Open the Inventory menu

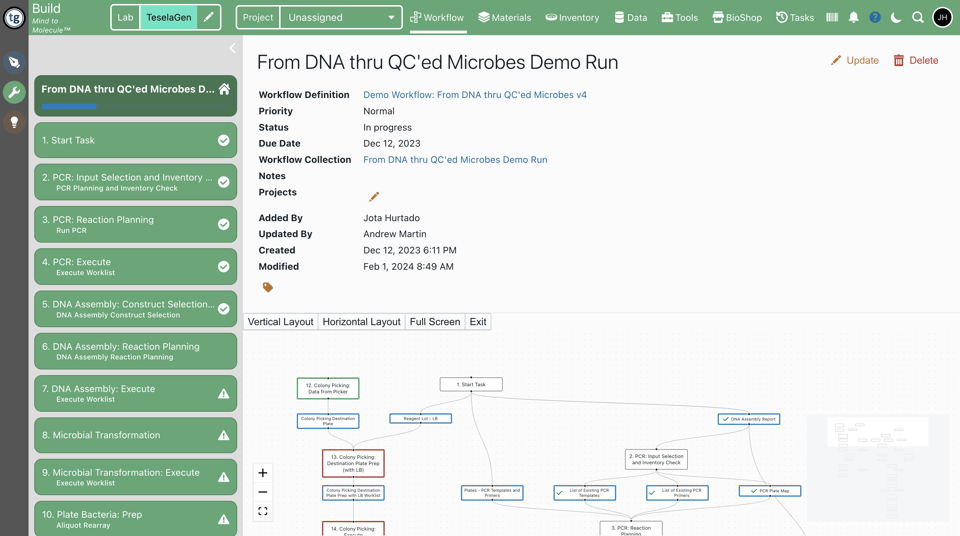[572, 17]
